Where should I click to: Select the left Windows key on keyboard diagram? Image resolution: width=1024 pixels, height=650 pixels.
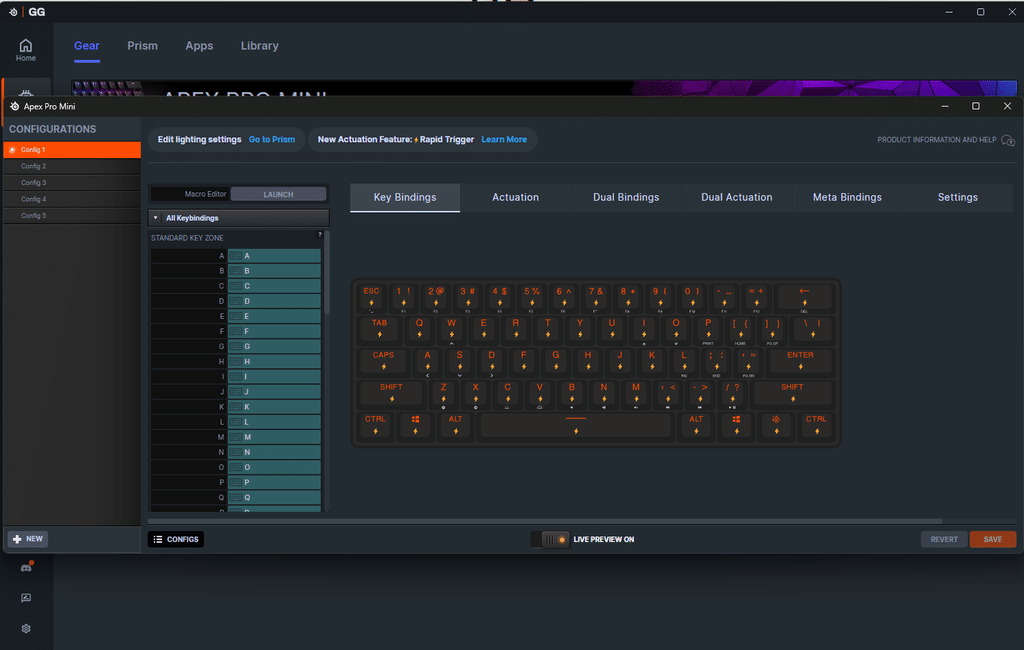click(x=415, y=425)
